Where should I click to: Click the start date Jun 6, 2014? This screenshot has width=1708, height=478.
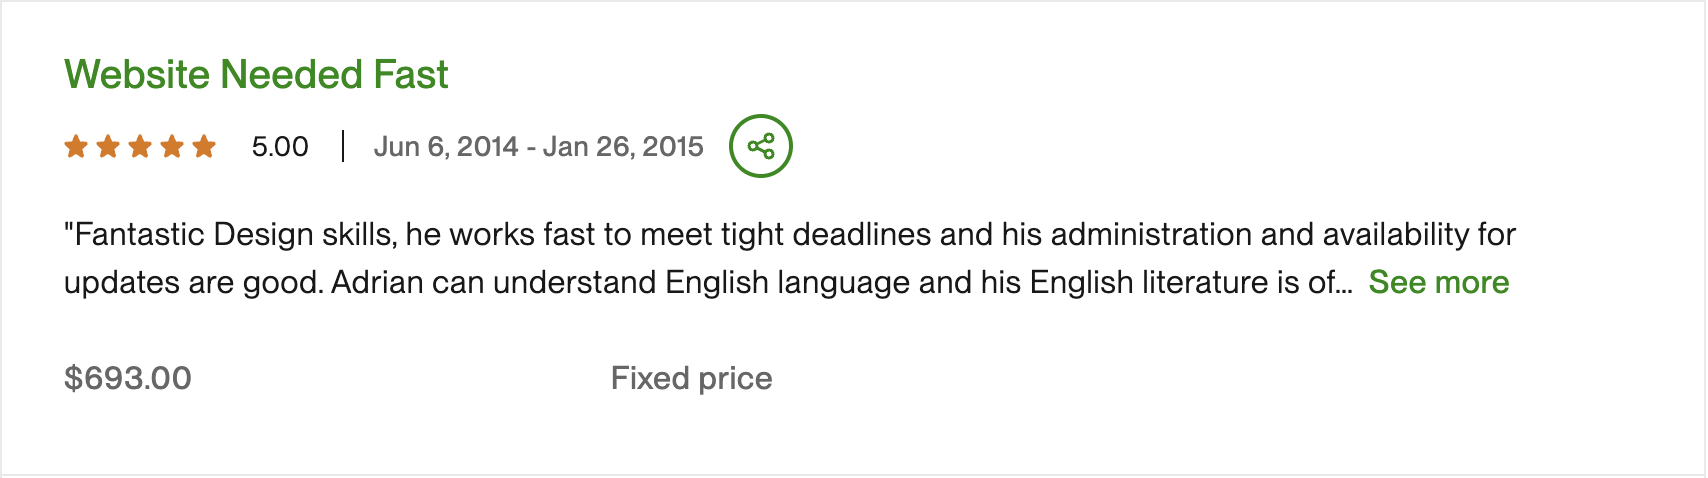(x=446, y=147)
